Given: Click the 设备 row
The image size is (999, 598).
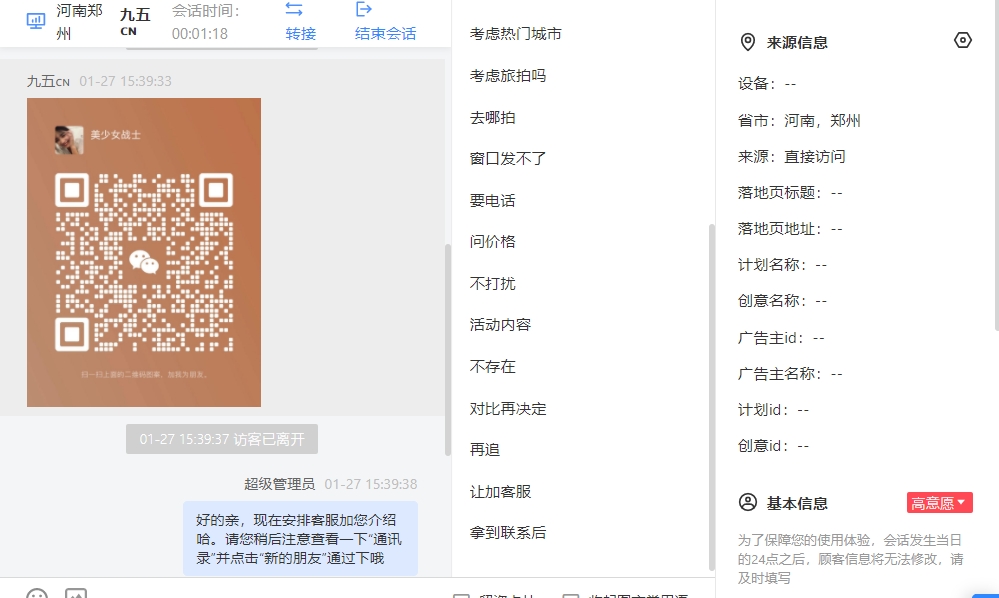Looking at the screenshot, I should [x=767, y=84].
